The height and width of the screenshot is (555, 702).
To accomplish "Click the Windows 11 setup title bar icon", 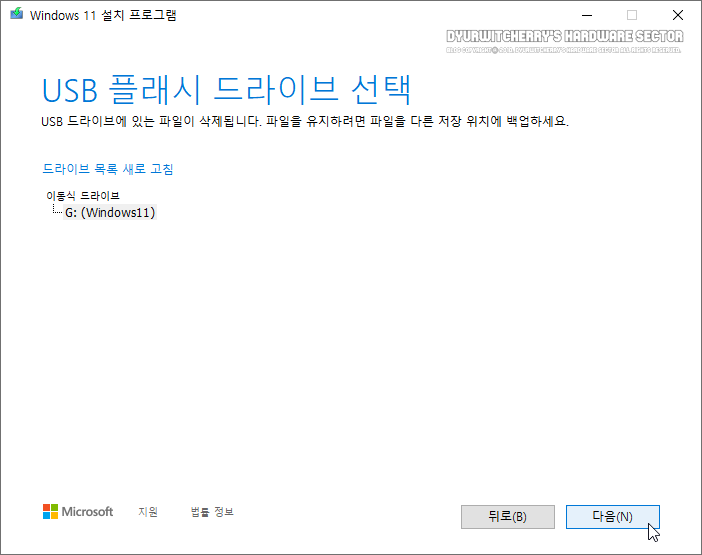I will point(17,14).
